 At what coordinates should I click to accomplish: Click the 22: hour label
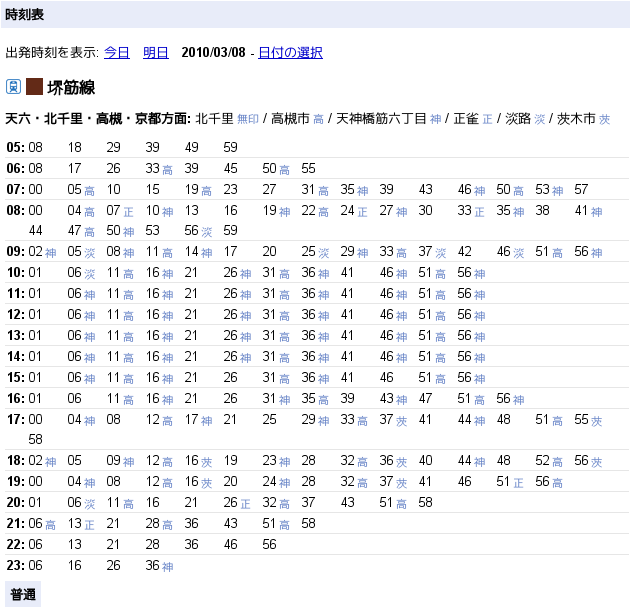point(16,545)
